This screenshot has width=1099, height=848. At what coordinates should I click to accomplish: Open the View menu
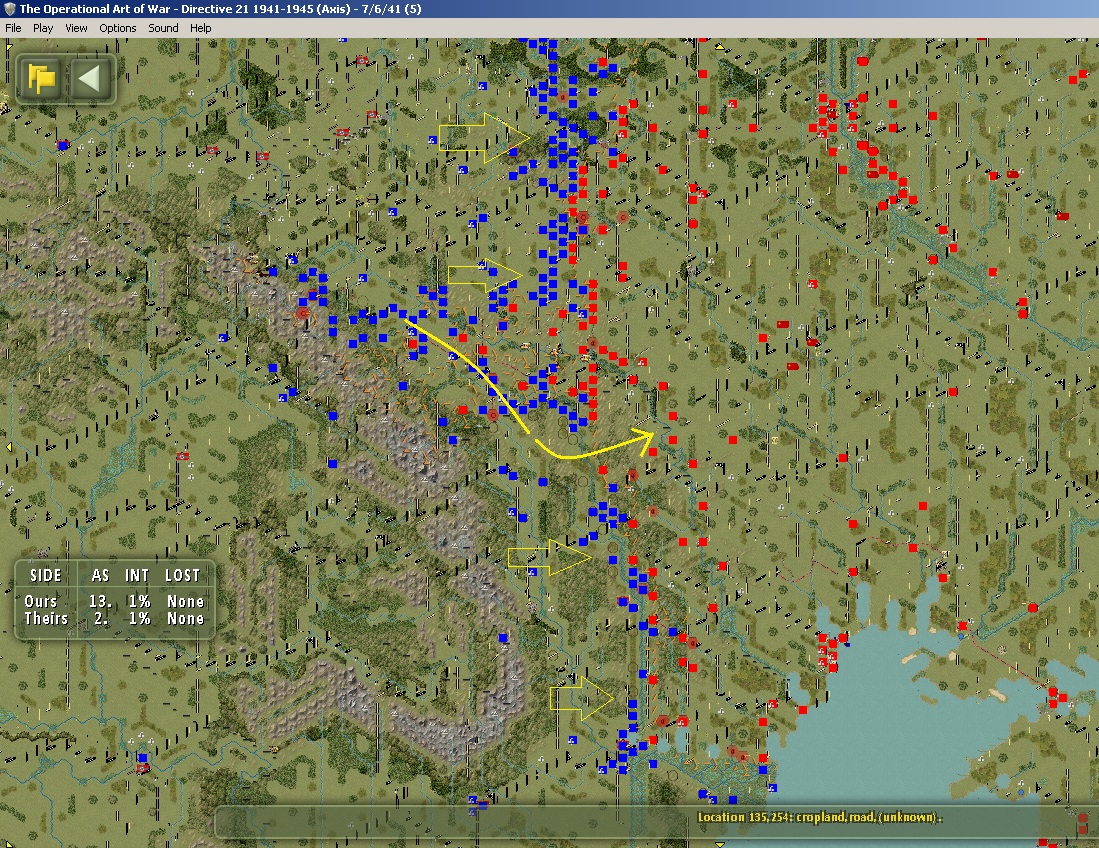[76, 28]
